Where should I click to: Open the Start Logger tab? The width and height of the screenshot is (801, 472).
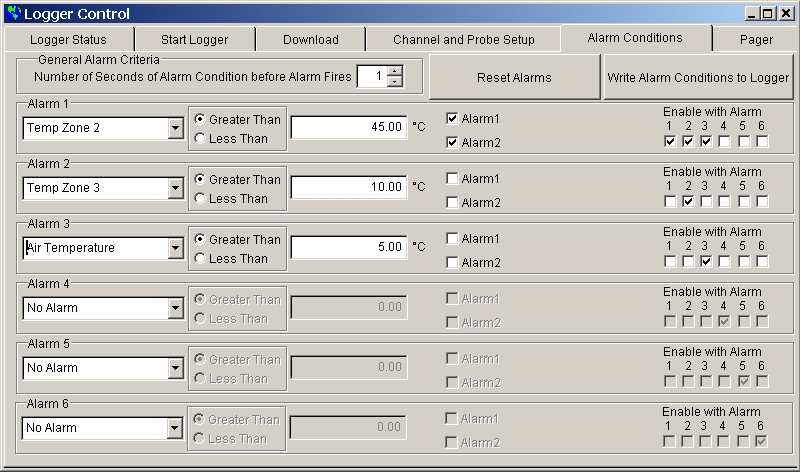click(x=194, y=39)
